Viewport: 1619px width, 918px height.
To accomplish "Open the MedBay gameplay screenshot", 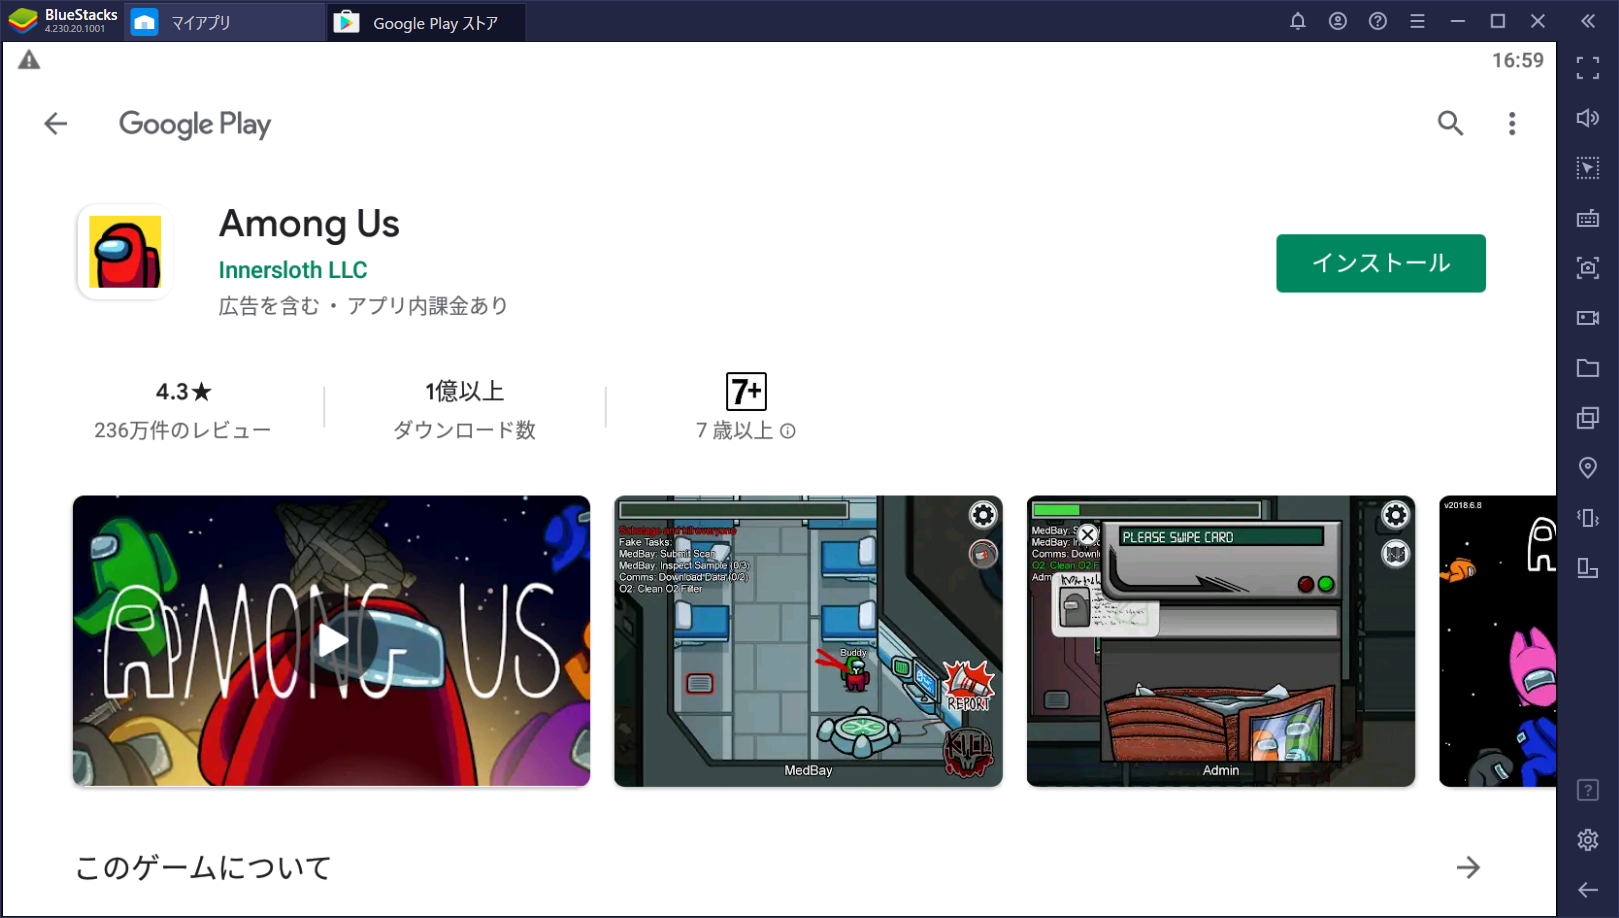I will coord(808,641).
